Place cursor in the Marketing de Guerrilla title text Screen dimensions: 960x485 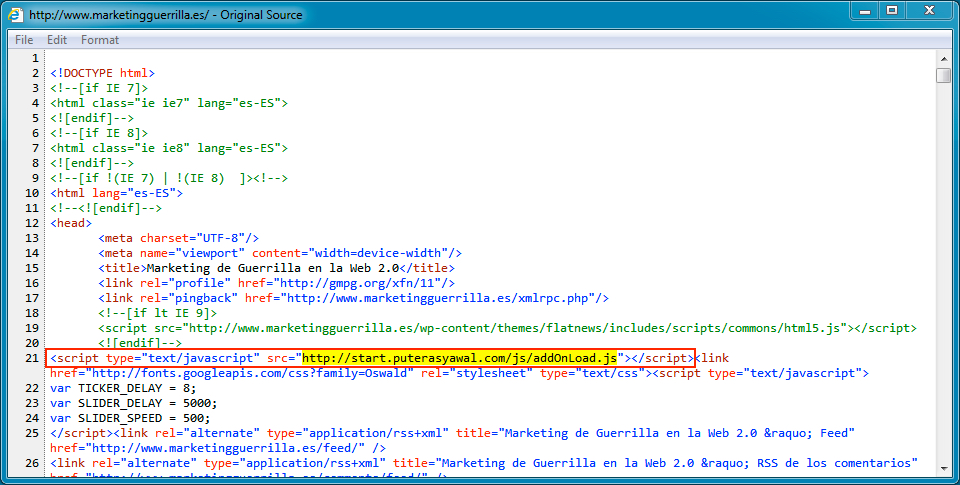click(272, 268)
